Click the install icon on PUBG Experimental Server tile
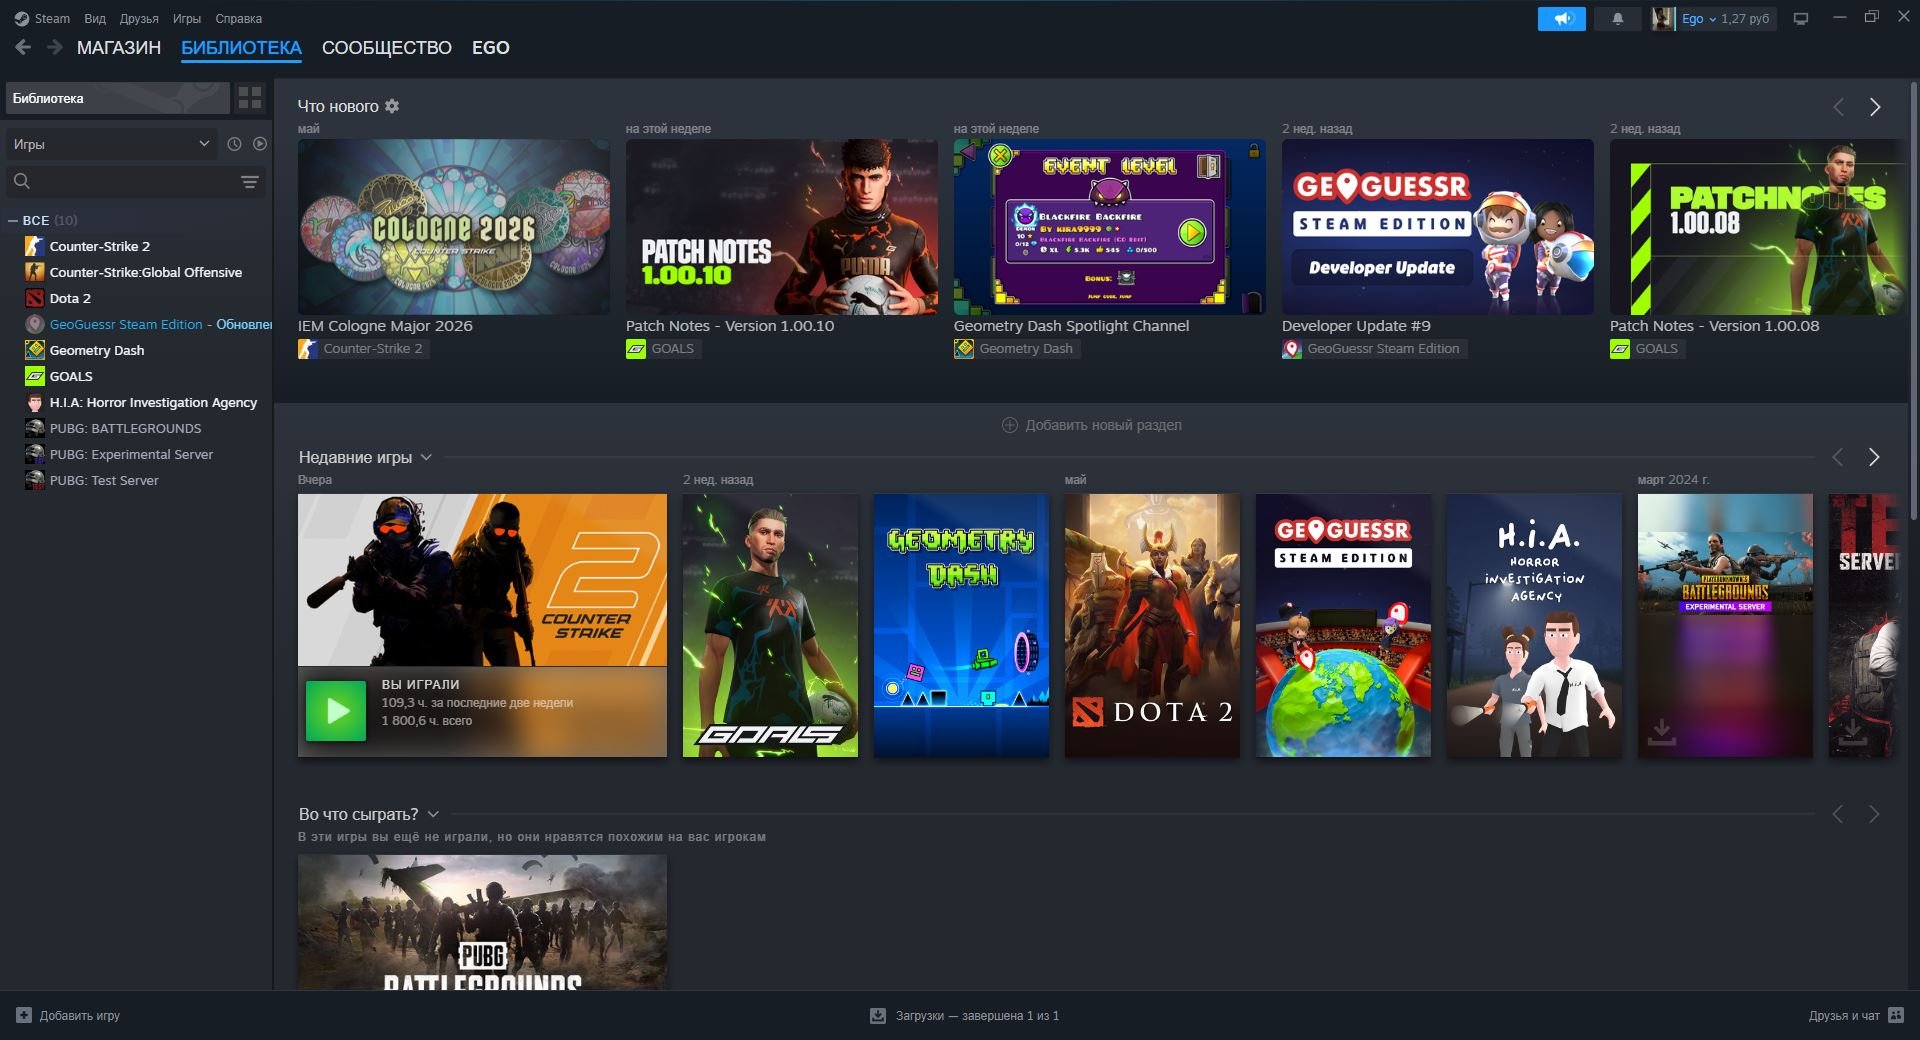The height and width of the screenshot is (1040, 1920). coord(1661,732)
